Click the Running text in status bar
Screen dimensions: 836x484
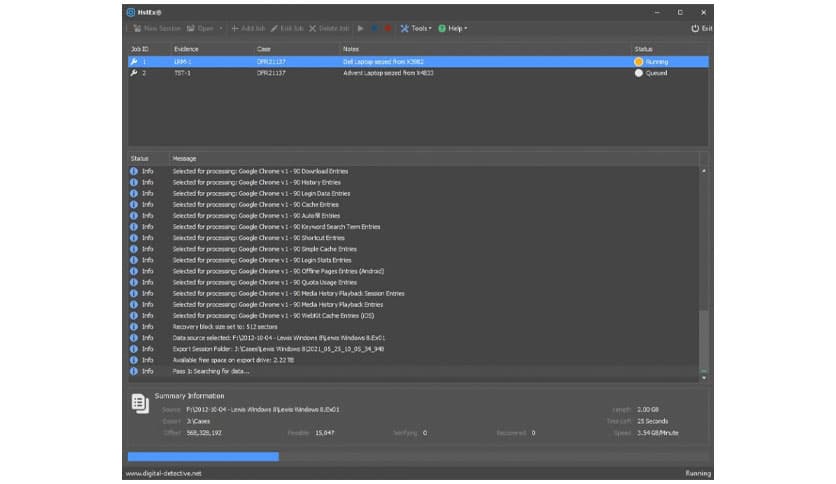698,473
